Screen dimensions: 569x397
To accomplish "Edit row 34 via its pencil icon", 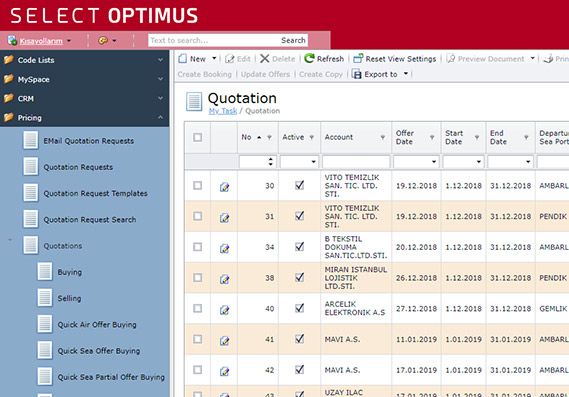I will [225, 249].
